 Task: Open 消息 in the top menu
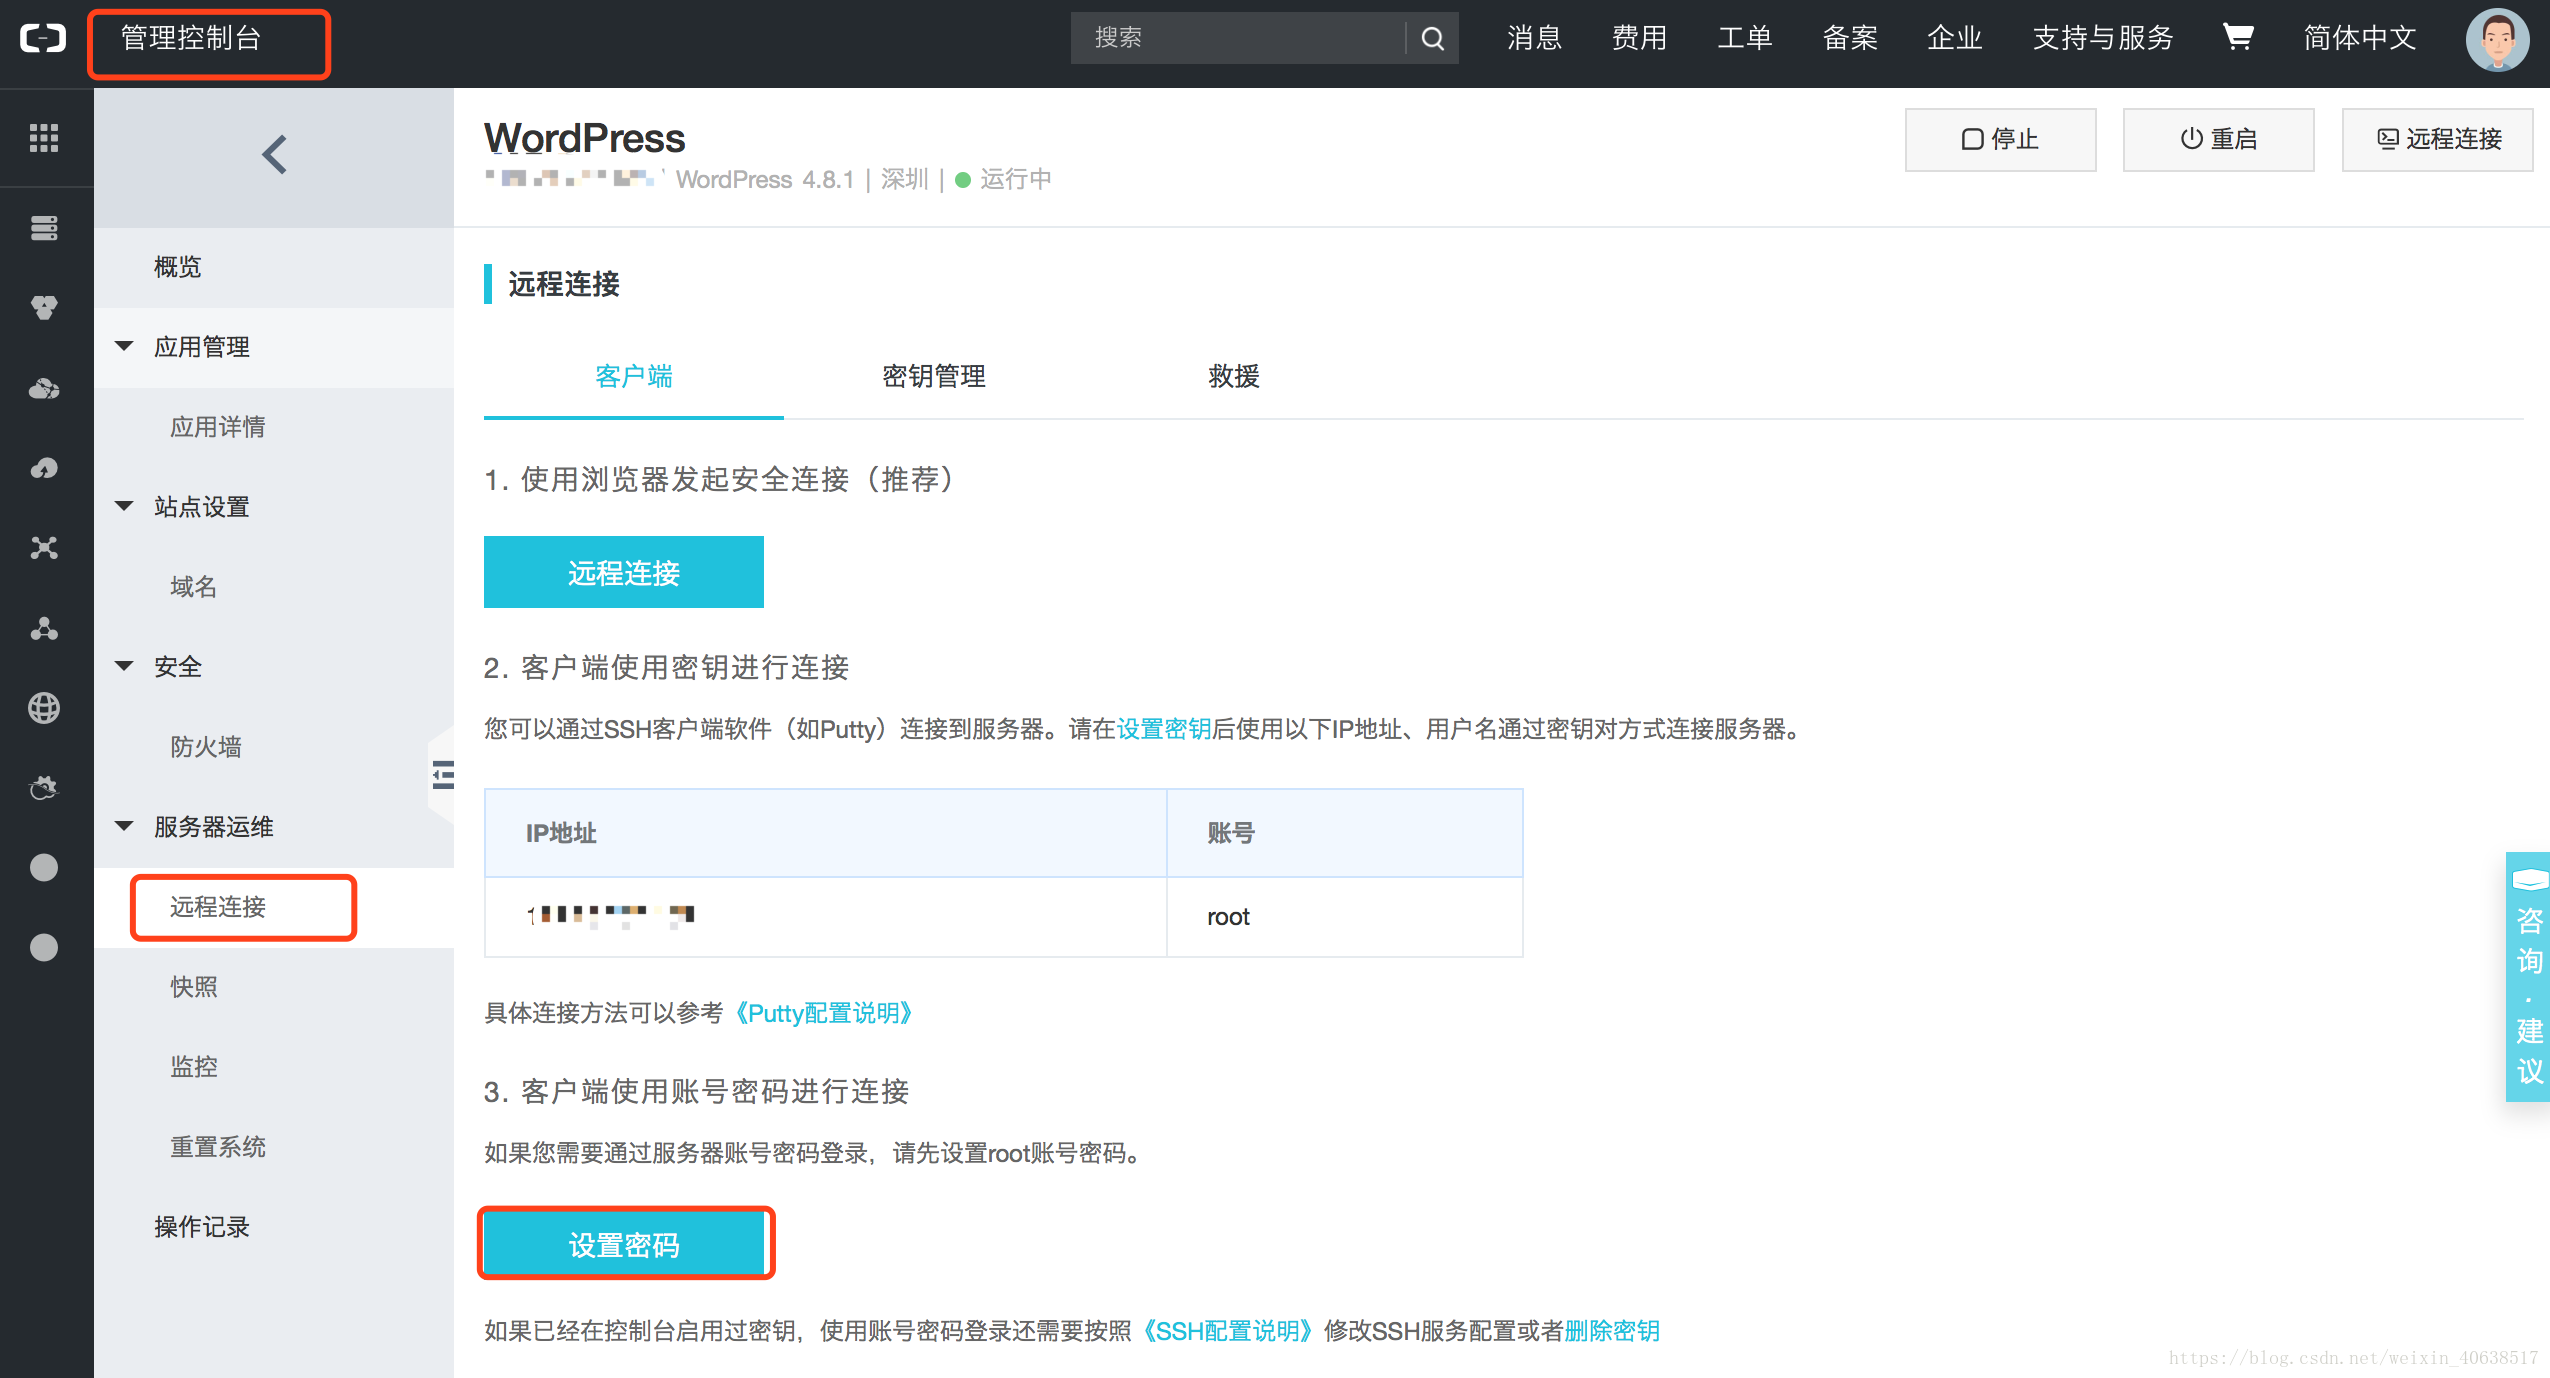coord(1535,38)
